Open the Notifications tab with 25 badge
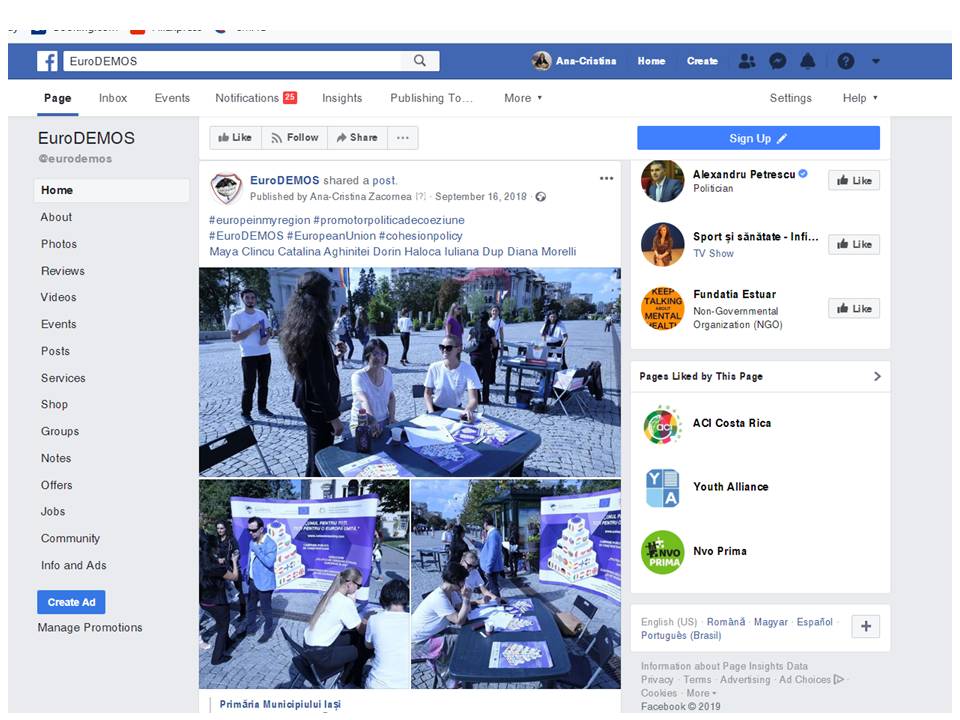Screen dimensions: 960x720 click(256, 98)
